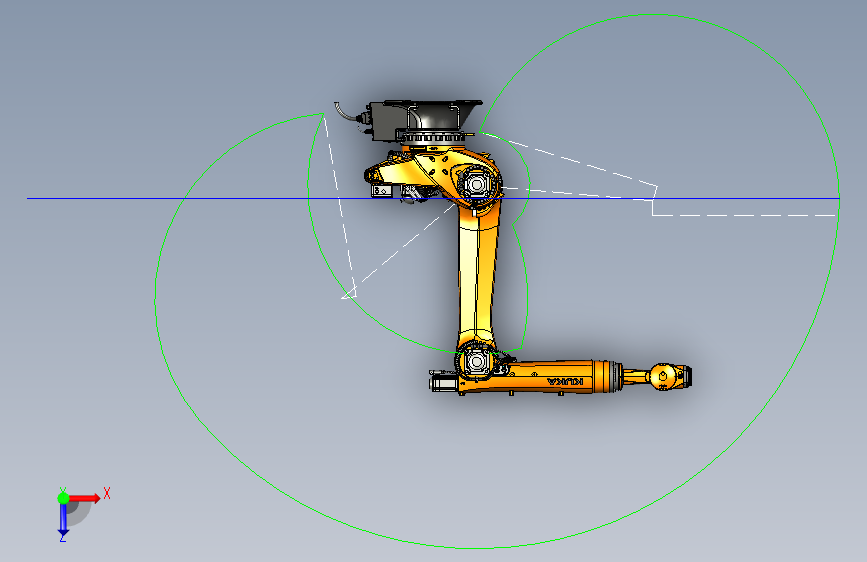The width and height of the screenshot is (867, 562).
Task: Click the blue Z axis arrow of the triad
Action: (x=63, y=520)
